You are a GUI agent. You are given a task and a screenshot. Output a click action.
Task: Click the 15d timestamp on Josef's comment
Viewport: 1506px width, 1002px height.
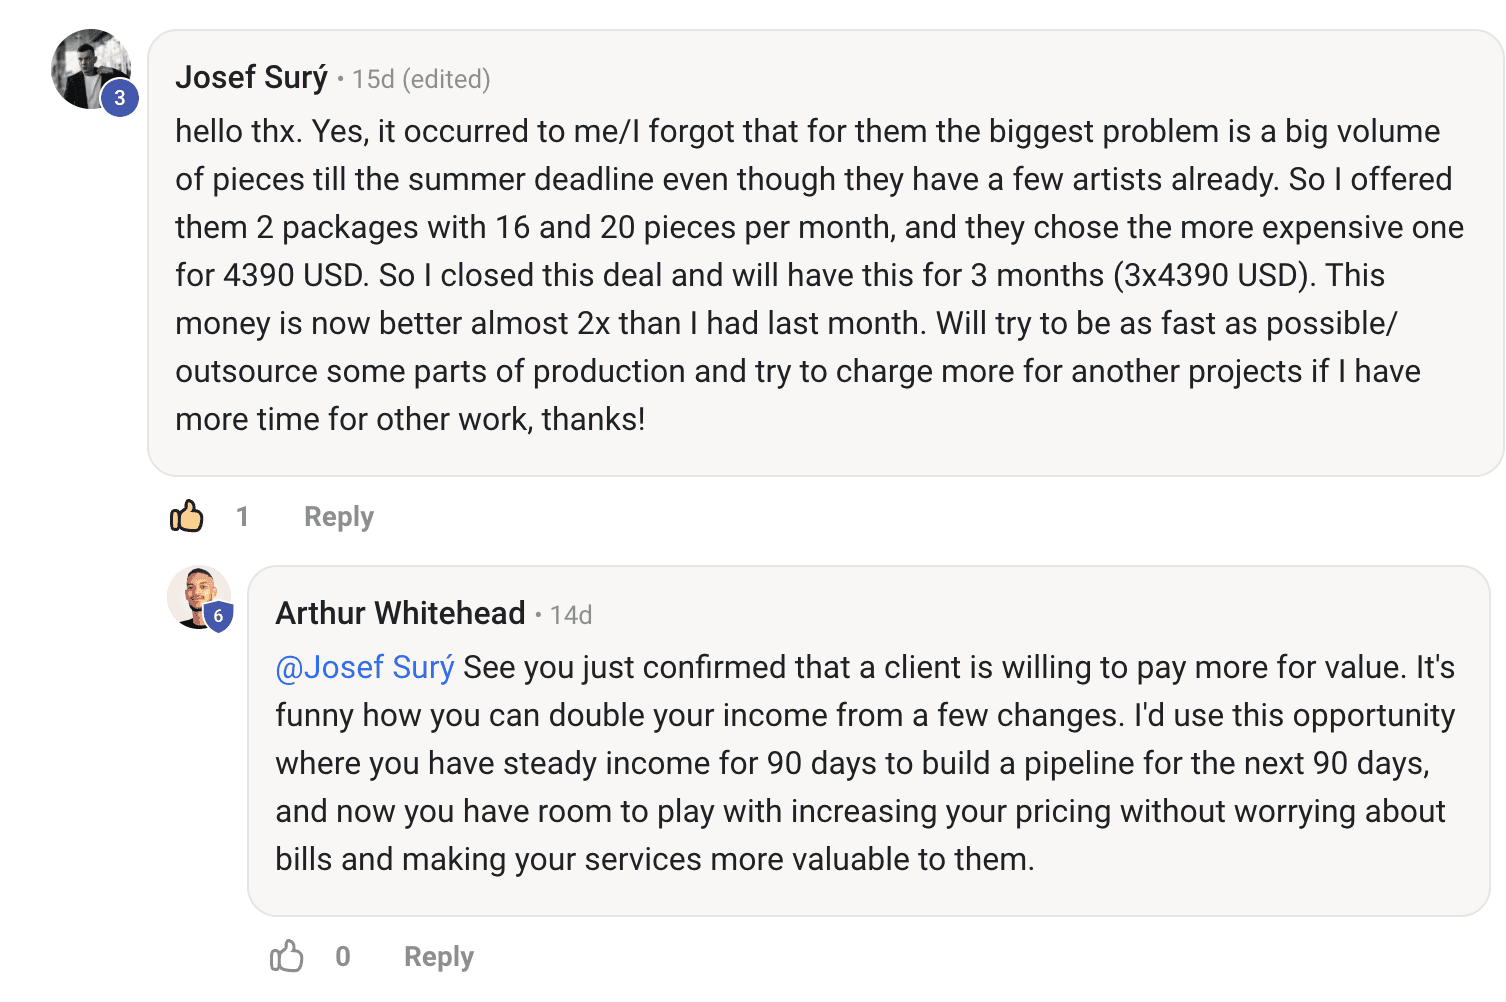pos(373,80)
